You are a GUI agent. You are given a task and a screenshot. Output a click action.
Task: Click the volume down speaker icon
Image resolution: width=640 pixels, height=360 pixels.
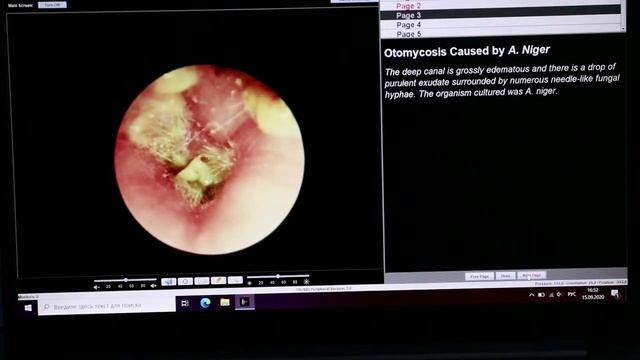(97, 287)
